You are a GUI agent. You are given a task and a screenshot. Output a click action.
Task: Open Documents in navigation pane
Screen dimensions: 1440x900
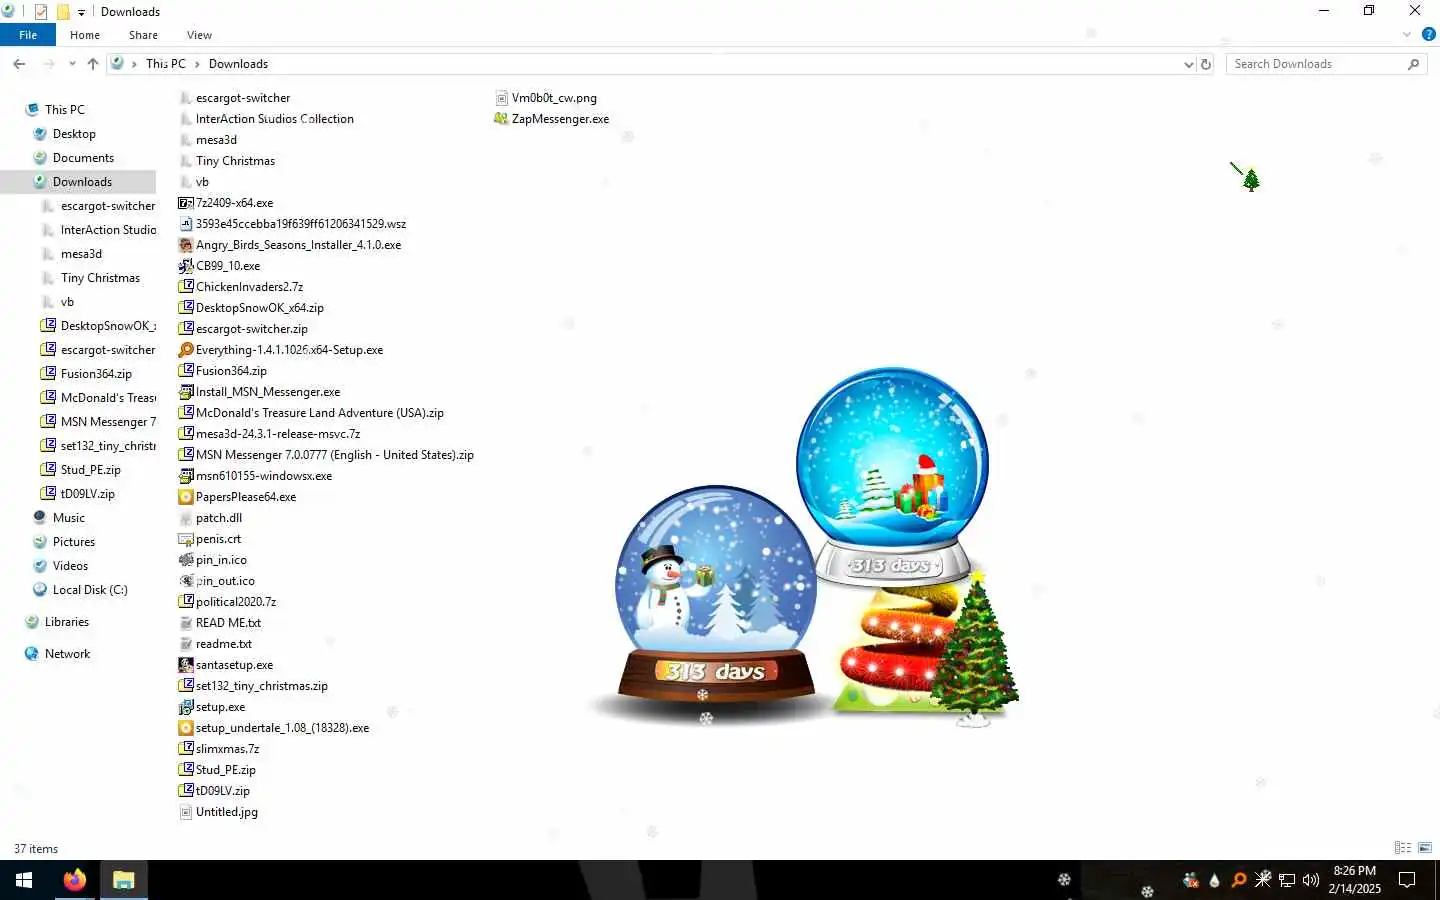tap(83, 158)
